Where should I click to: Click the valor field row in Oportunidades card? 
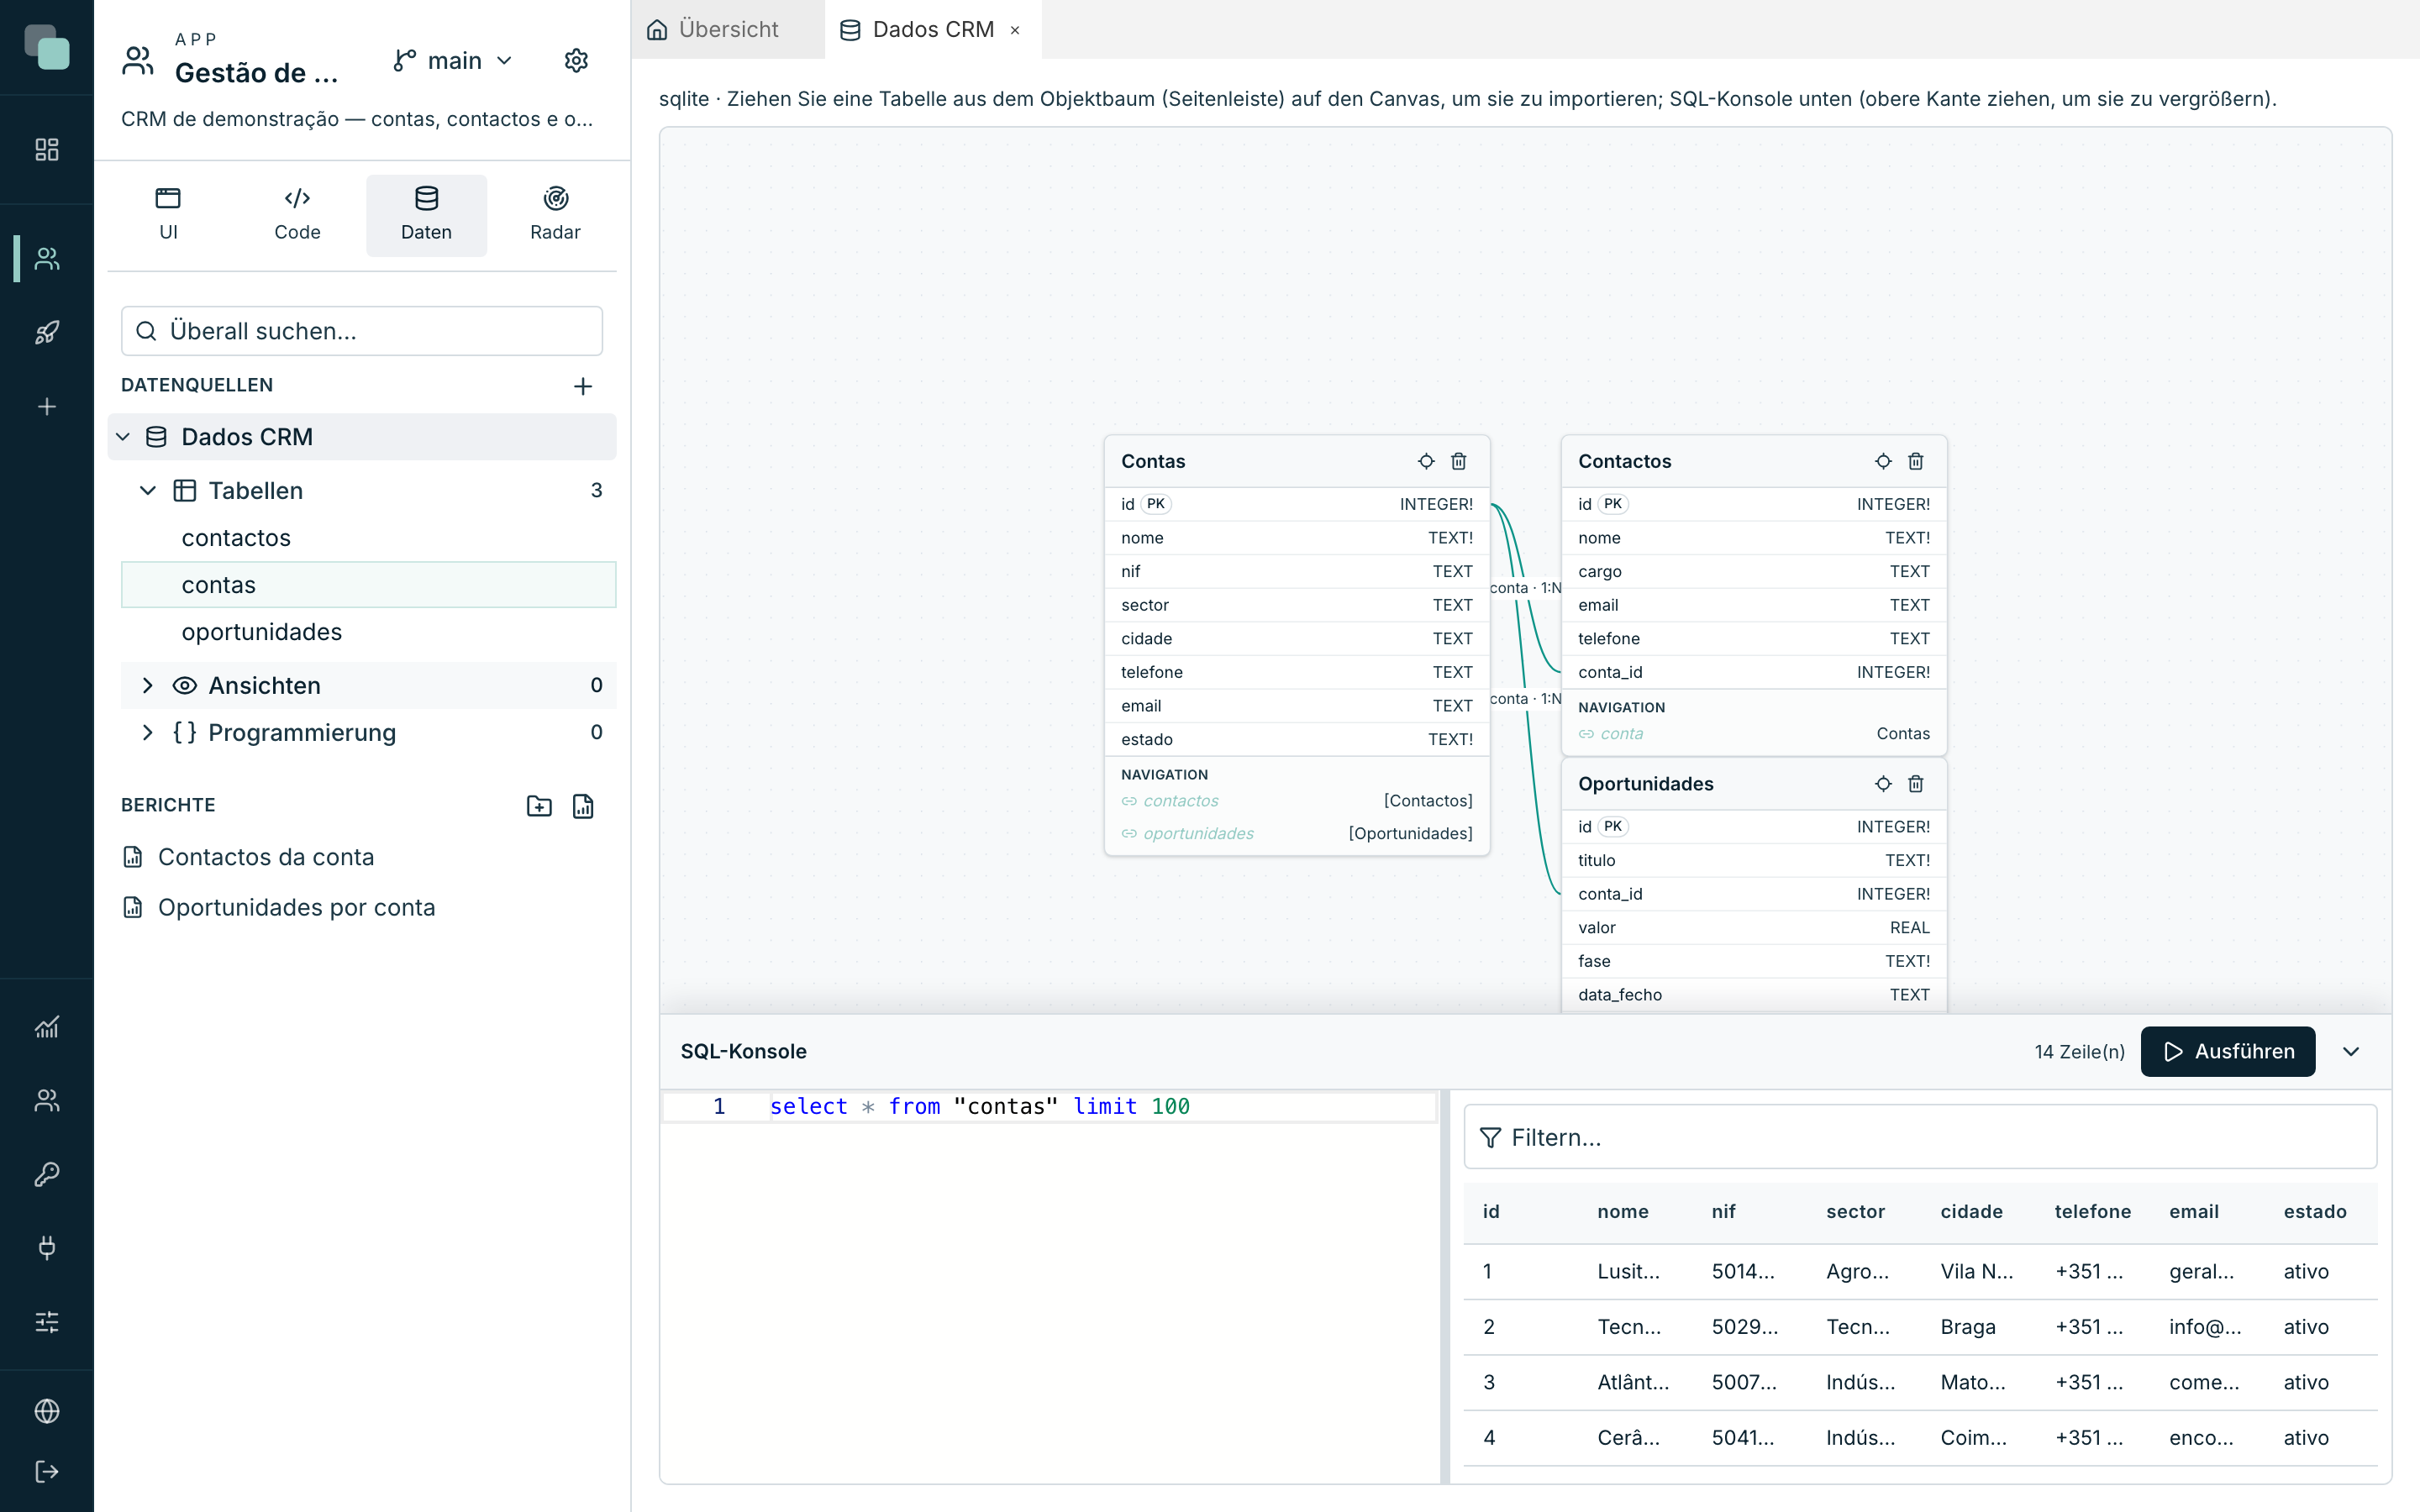[x=1753, y=928]
